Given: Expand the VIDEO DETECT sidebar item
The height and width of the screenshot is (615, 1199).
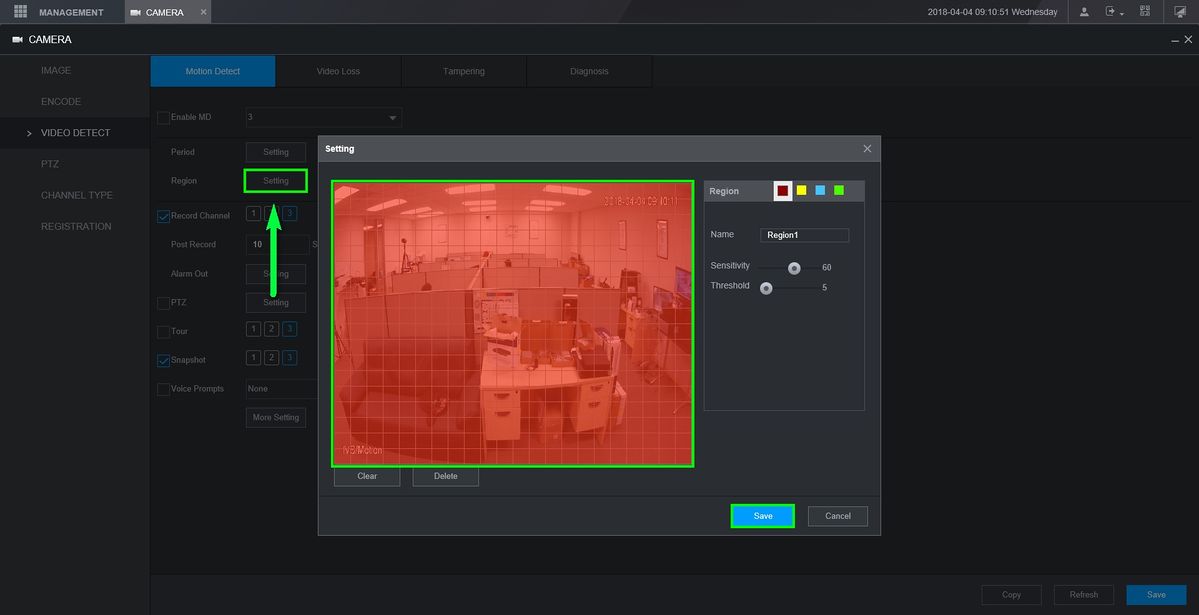Looking at the screenshot, I should (75, 133).
